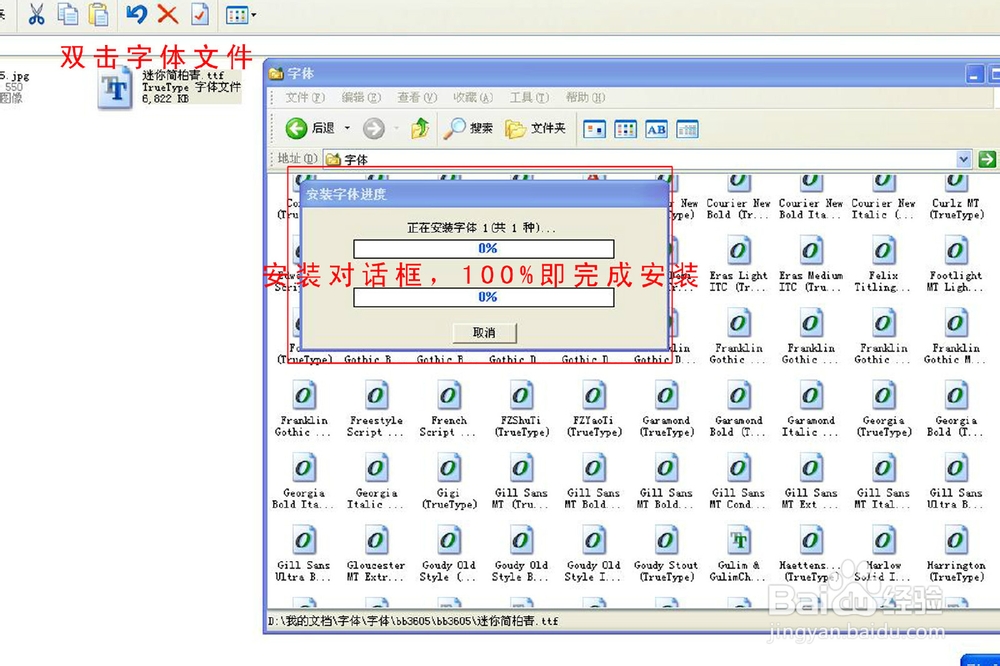Select the 迷你简柏青.ttf font file thumbnail
The height and width of the screenshot is (666, 1000).
pyautogui.click(x=115, y=88)
